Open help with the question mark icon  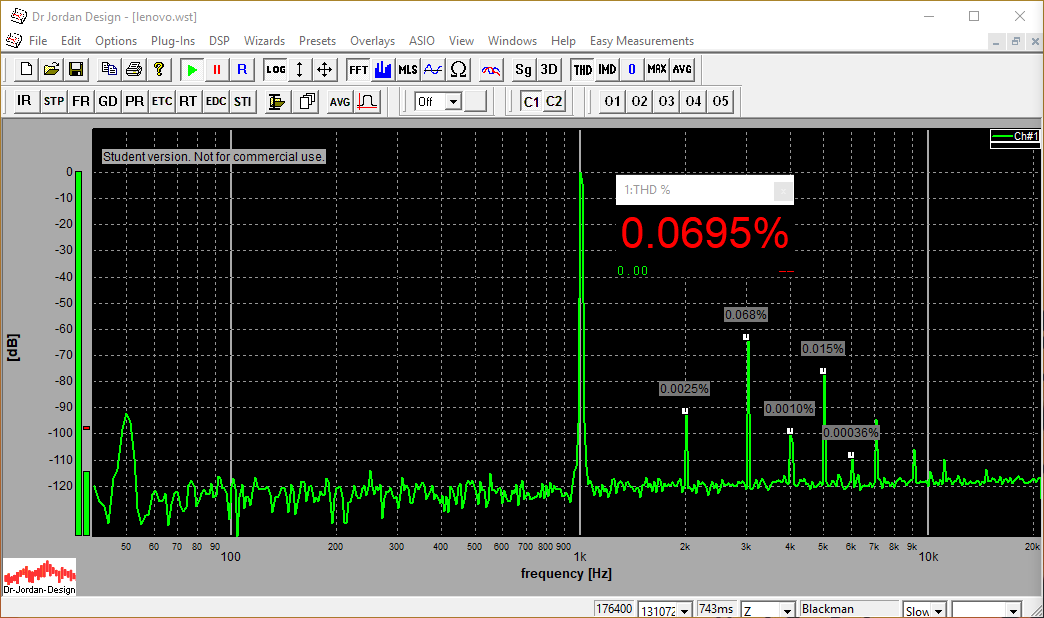[x=158, y=69]
